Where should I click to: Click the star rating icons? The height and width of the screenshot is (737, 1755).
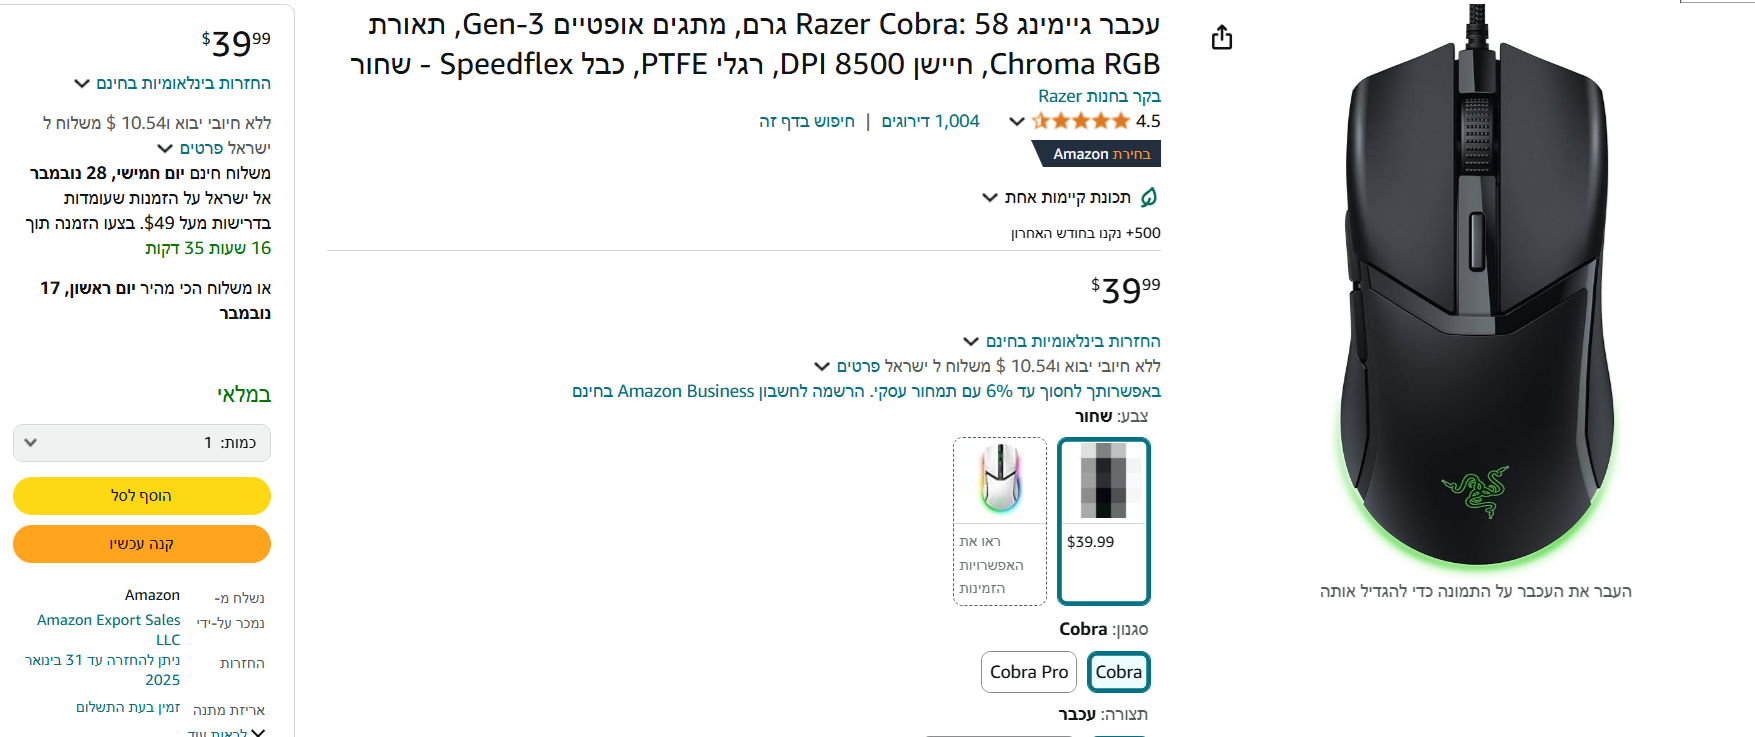(x=1081, y=121)
